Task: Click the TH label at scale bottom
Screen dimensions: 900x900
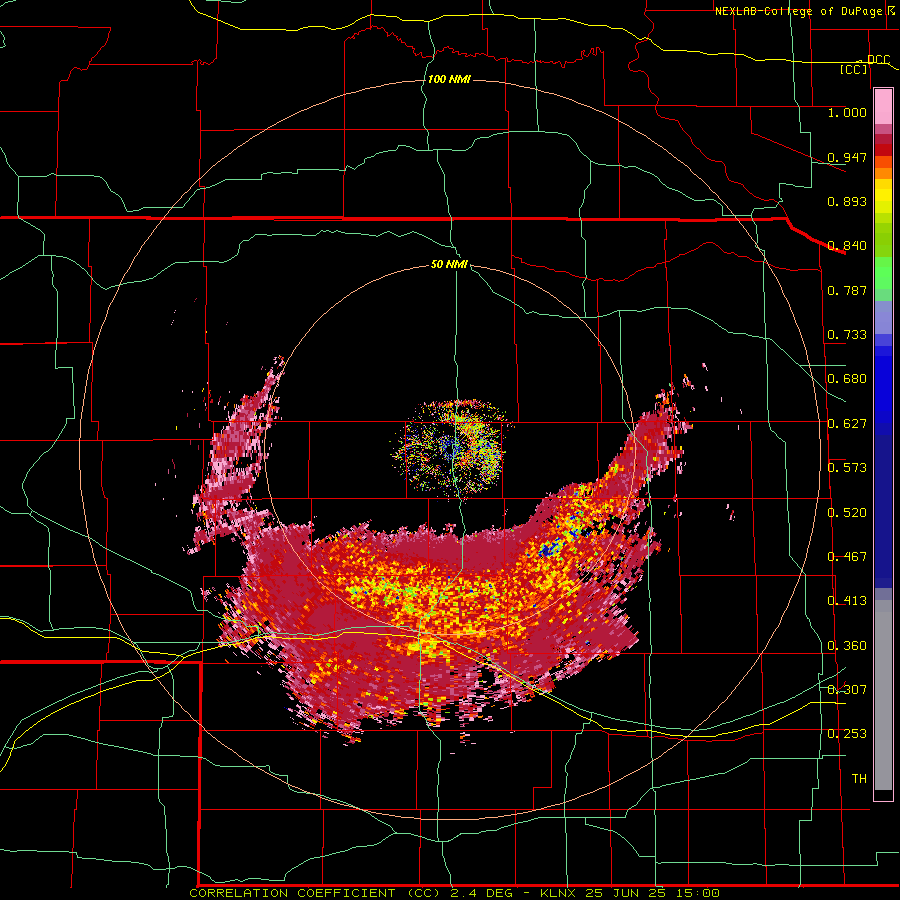Action: 859,779
